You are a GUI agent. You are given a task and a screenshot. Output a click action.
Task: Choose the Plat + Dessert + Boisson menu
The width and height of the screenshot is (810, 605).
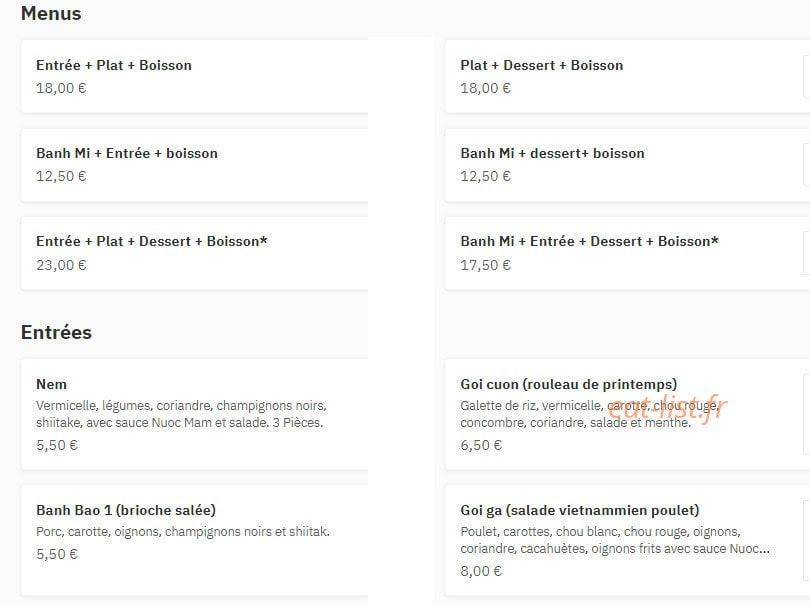pyautogui.click(x=628, y=76)
